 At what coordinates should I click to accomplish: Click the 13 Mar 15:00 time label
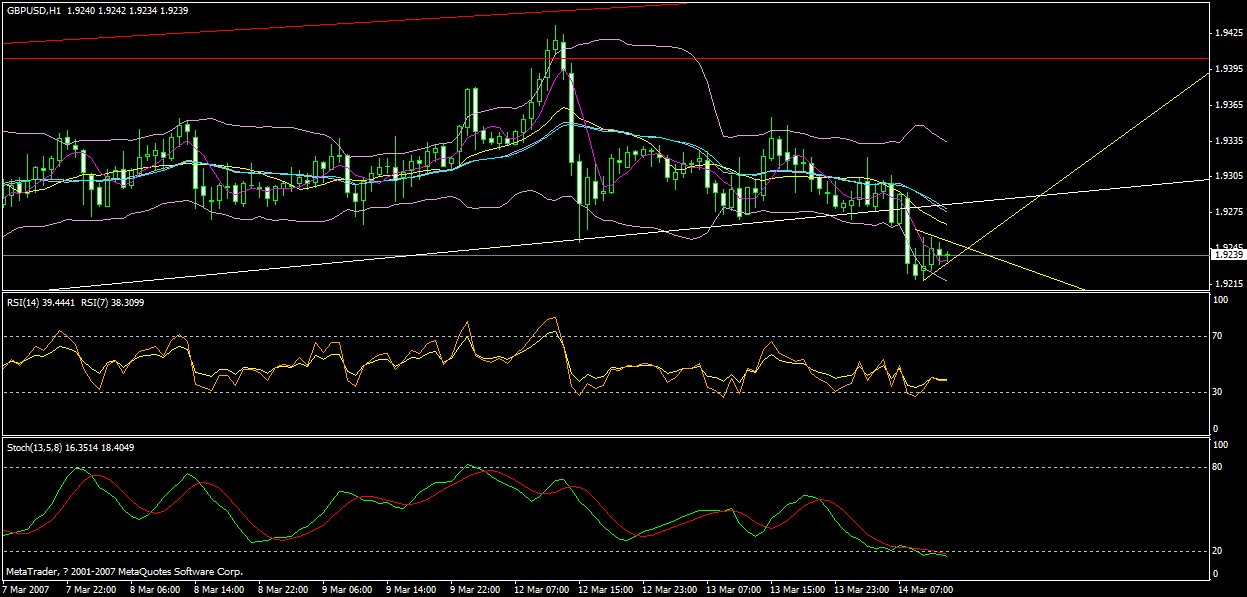[797, 590]
